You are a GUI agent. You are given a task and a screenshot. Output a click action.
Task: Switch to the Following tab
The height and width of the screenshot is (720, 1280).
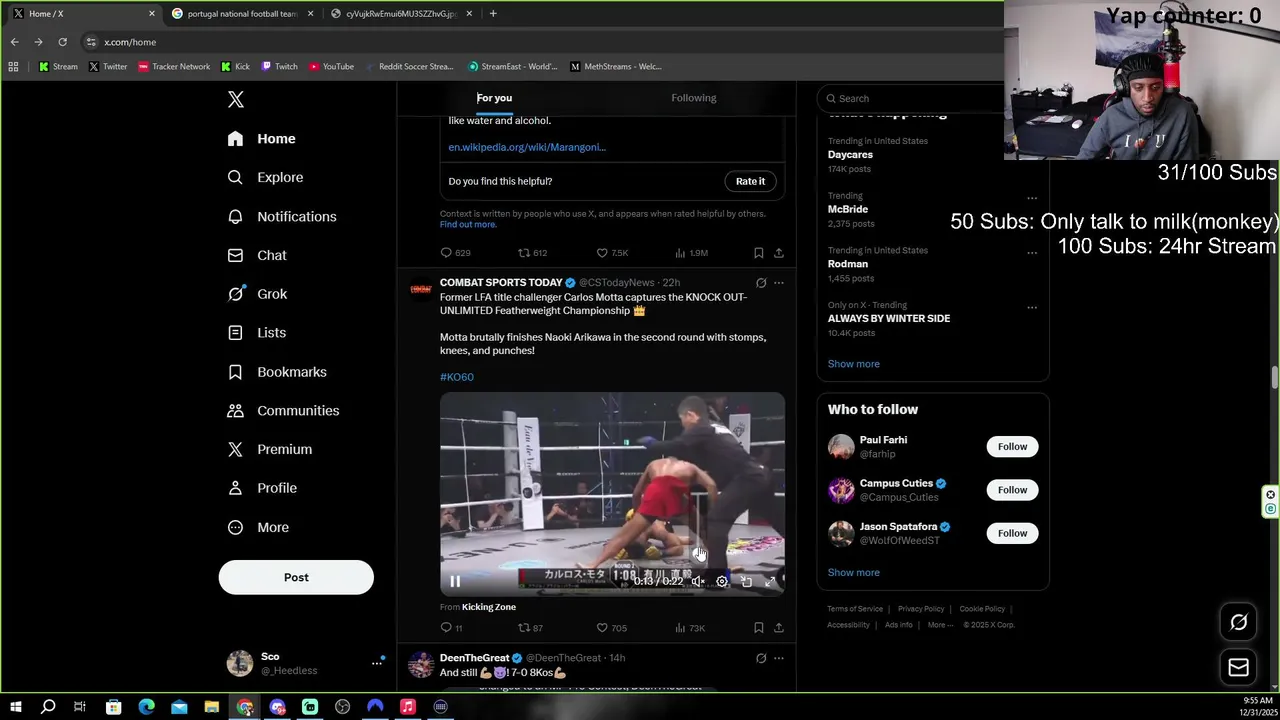(x=694, y=98)
